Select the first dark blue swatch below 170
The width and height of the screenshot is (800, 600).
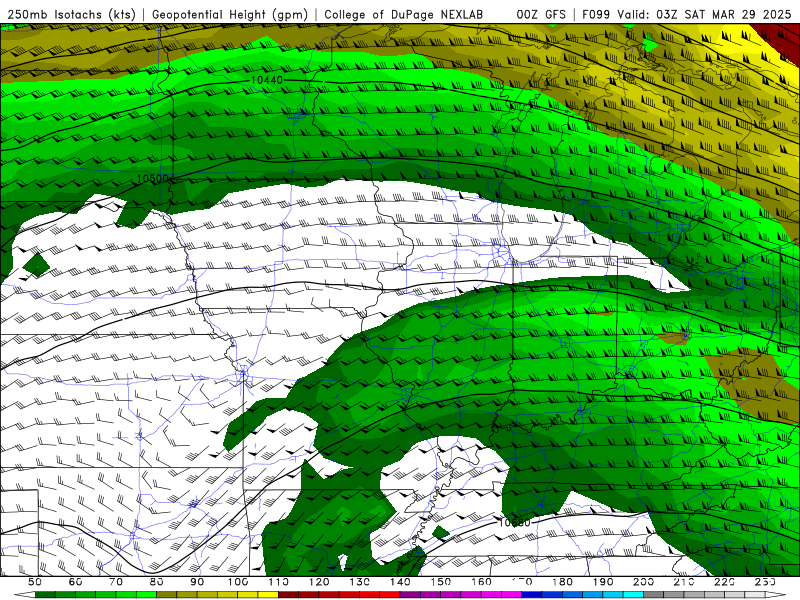pyautogui.click(x=531, y=595)
